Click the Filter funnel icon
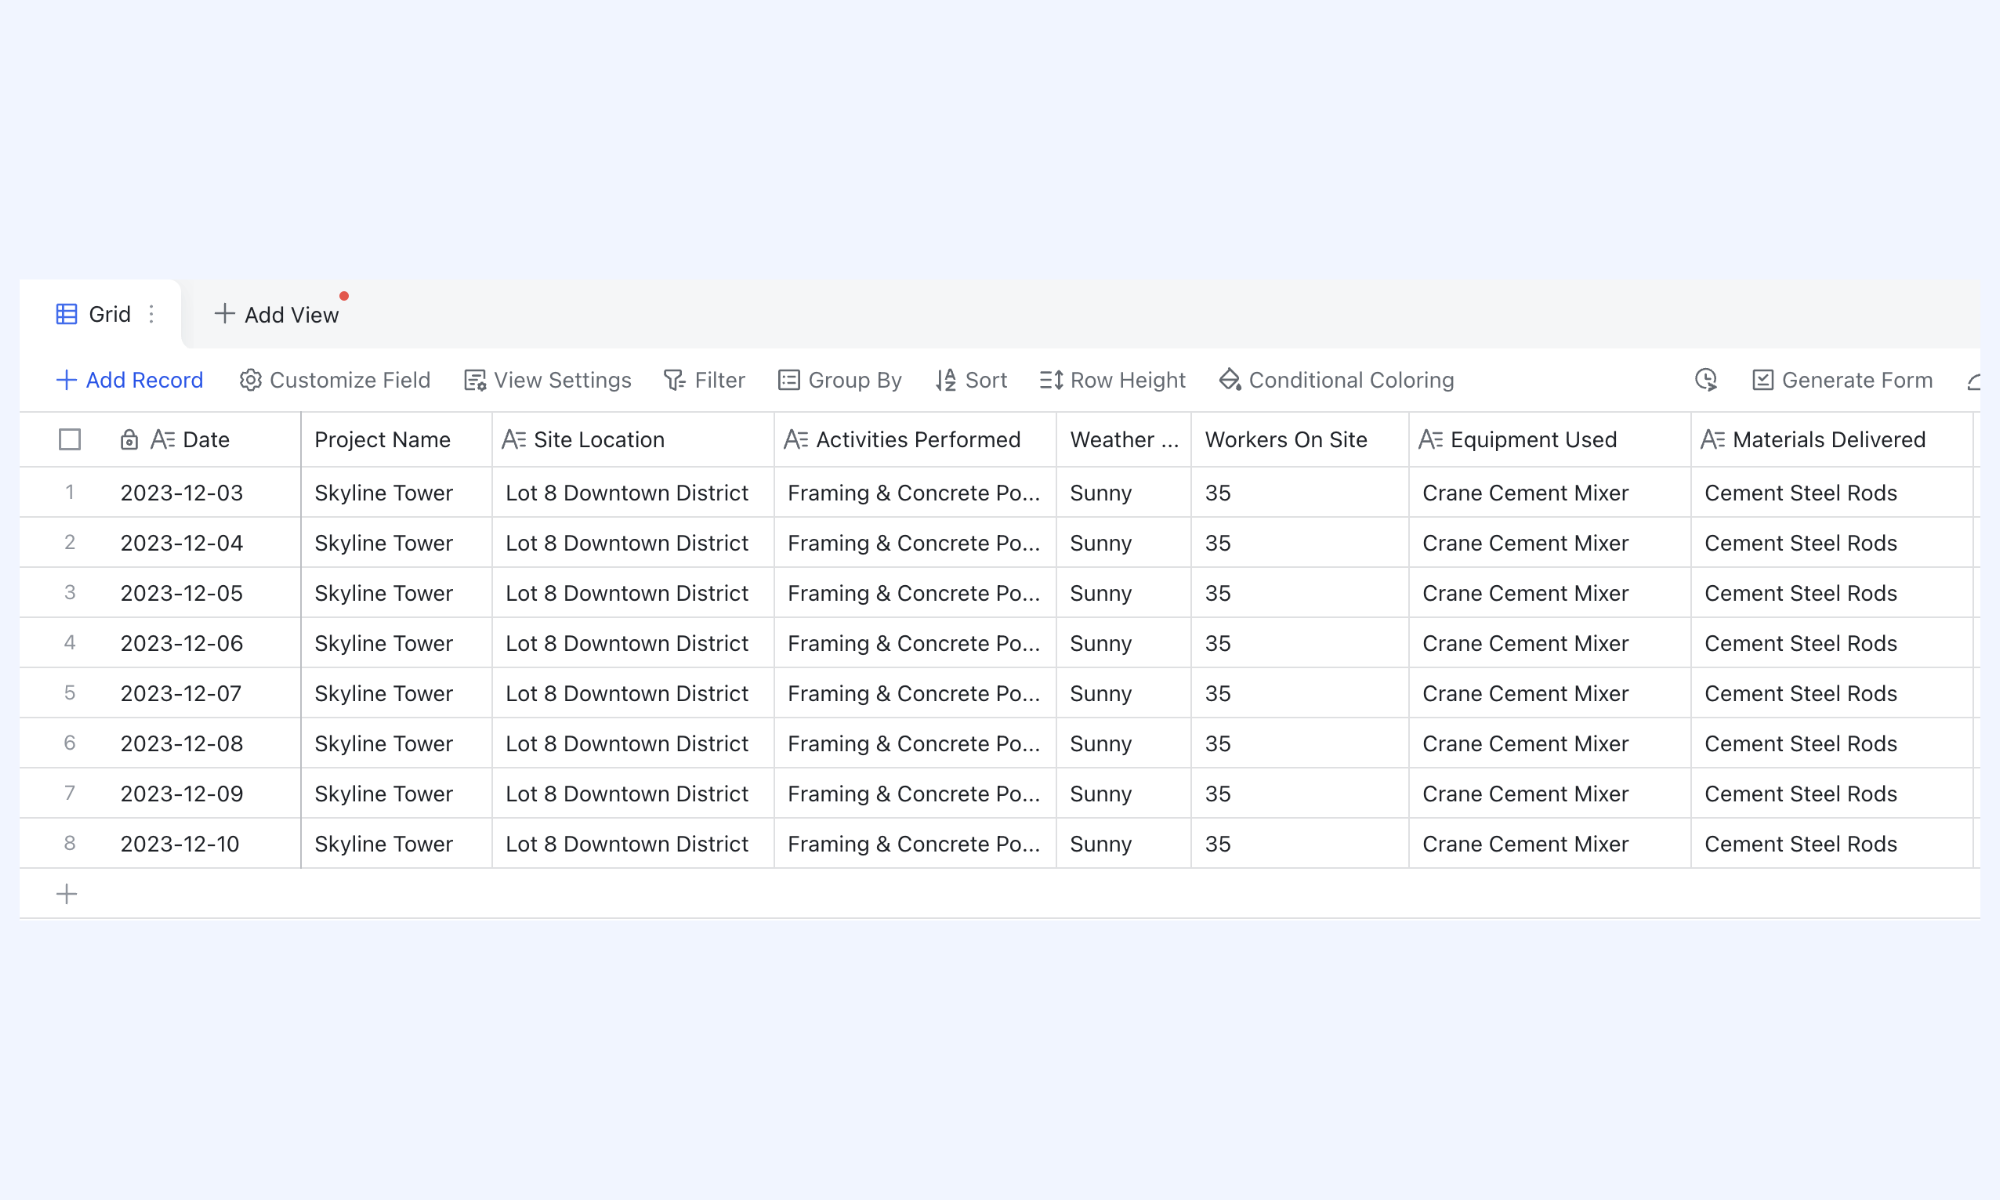 point(675,380)
